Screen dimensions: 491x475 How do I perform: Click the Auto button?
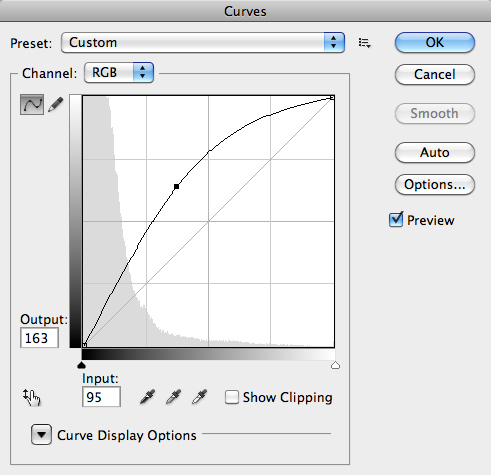click(435, 153)
